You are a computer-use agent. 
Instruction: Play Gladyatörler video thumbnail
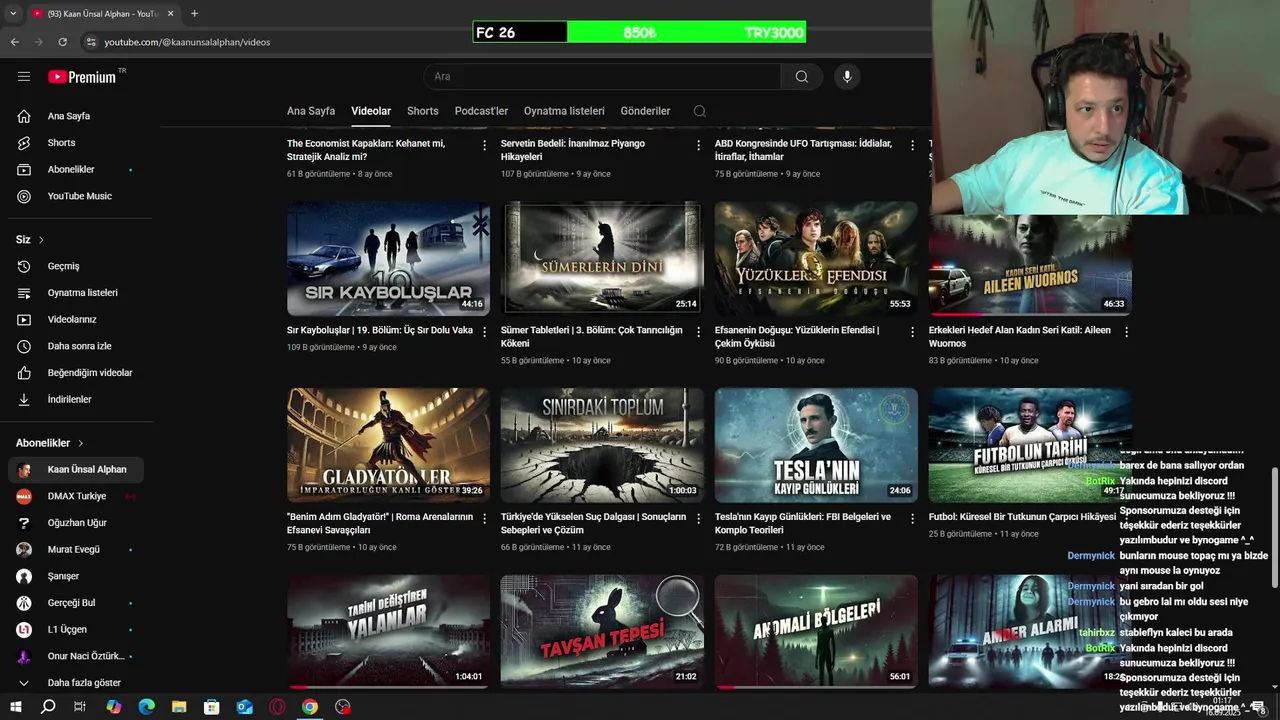point(388,445)
